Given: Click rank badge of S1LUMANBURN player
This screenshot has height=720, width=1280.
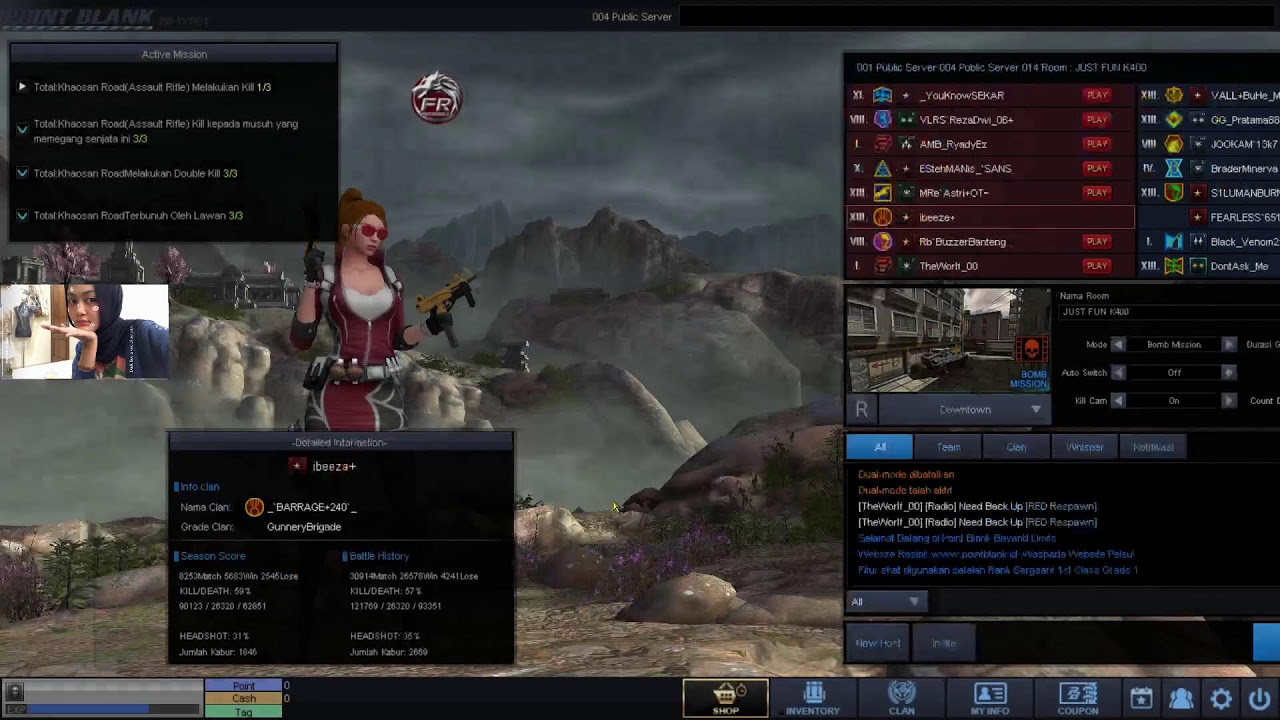Looking at the screenshot, I should click(1174, 192).
